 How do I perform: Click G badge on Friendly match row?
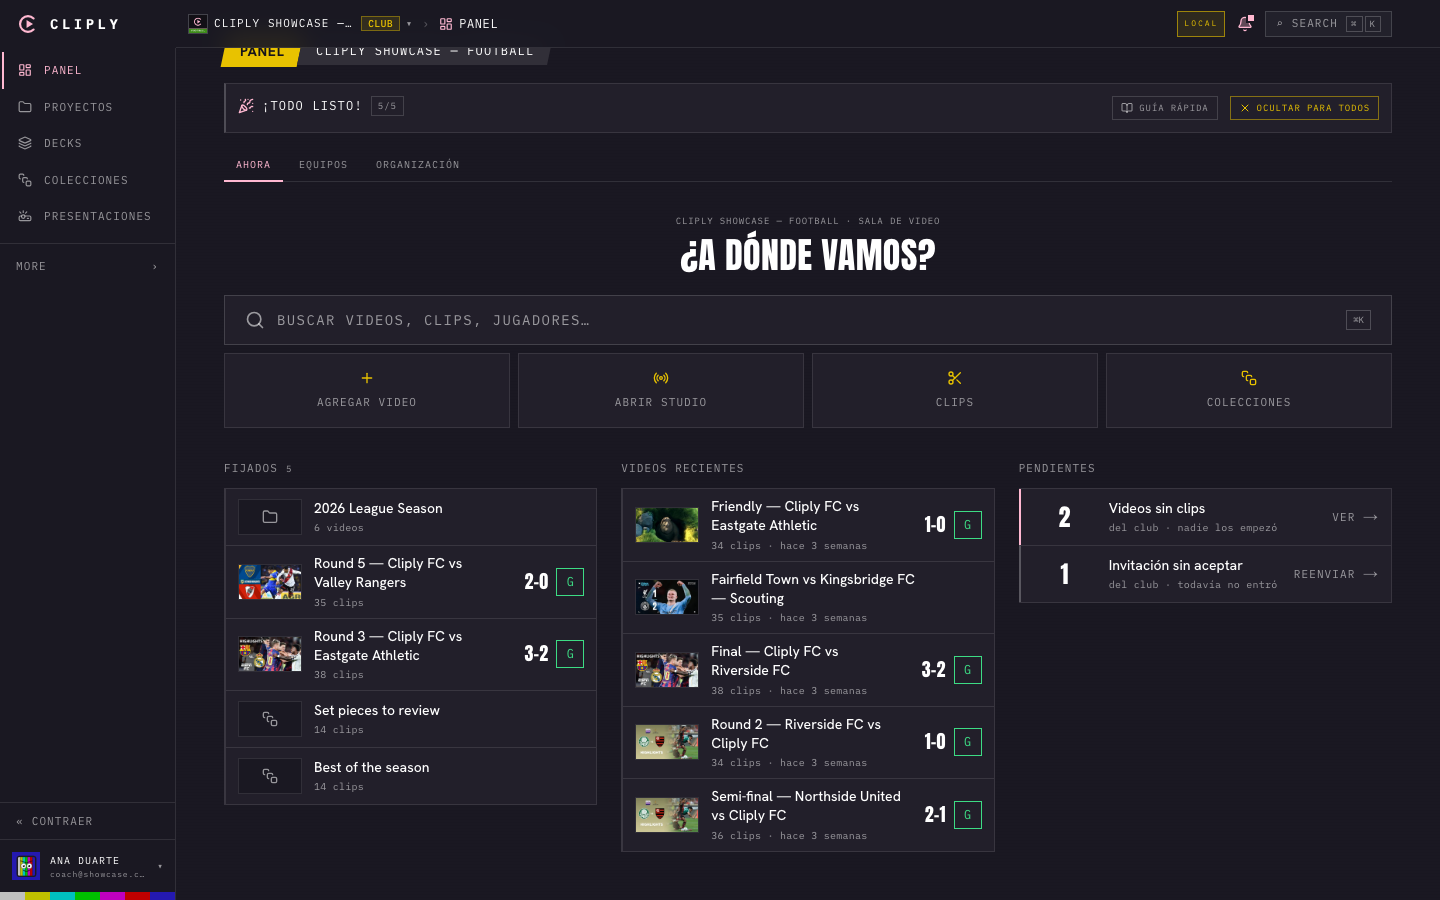[967, 525]
